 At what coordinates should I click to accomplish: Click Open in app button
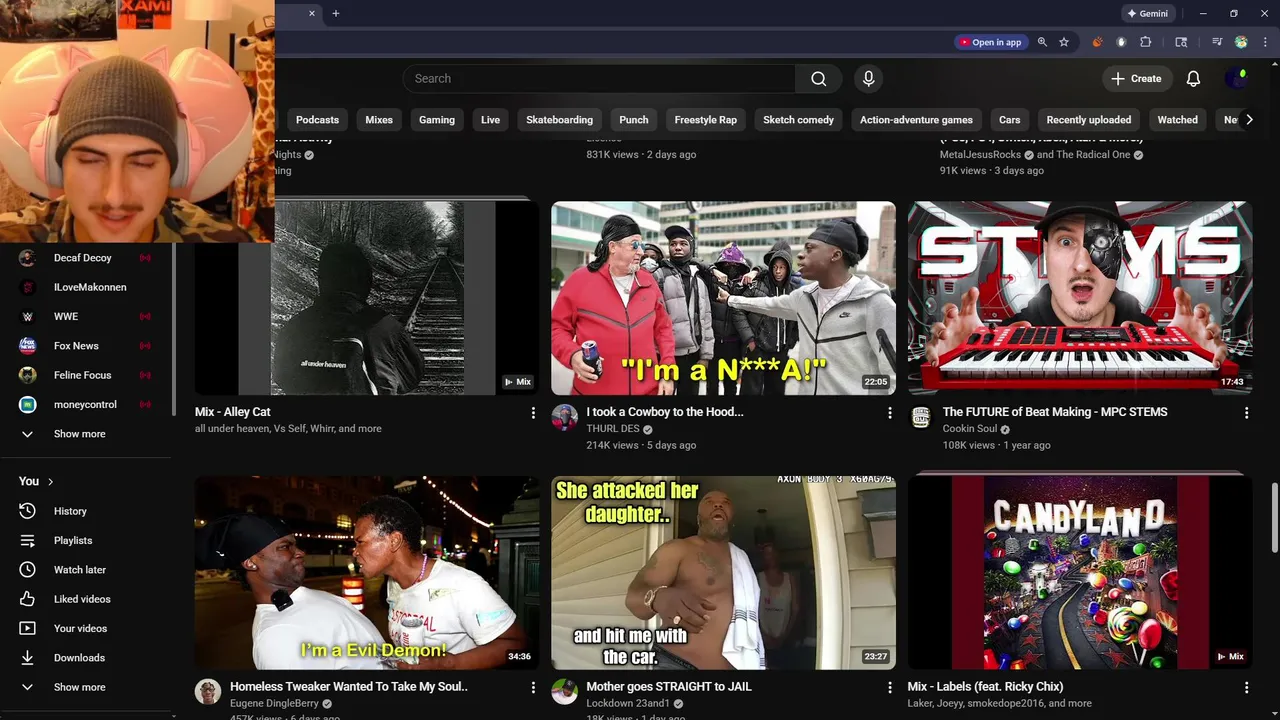990,42
